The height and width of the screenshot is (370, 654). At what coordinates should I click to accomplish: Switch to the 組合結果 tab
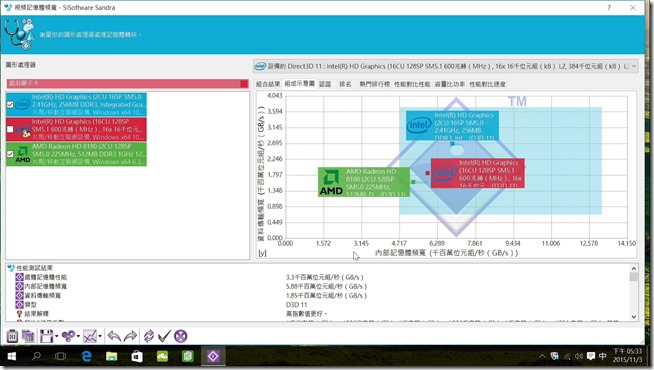coord(268,84)
